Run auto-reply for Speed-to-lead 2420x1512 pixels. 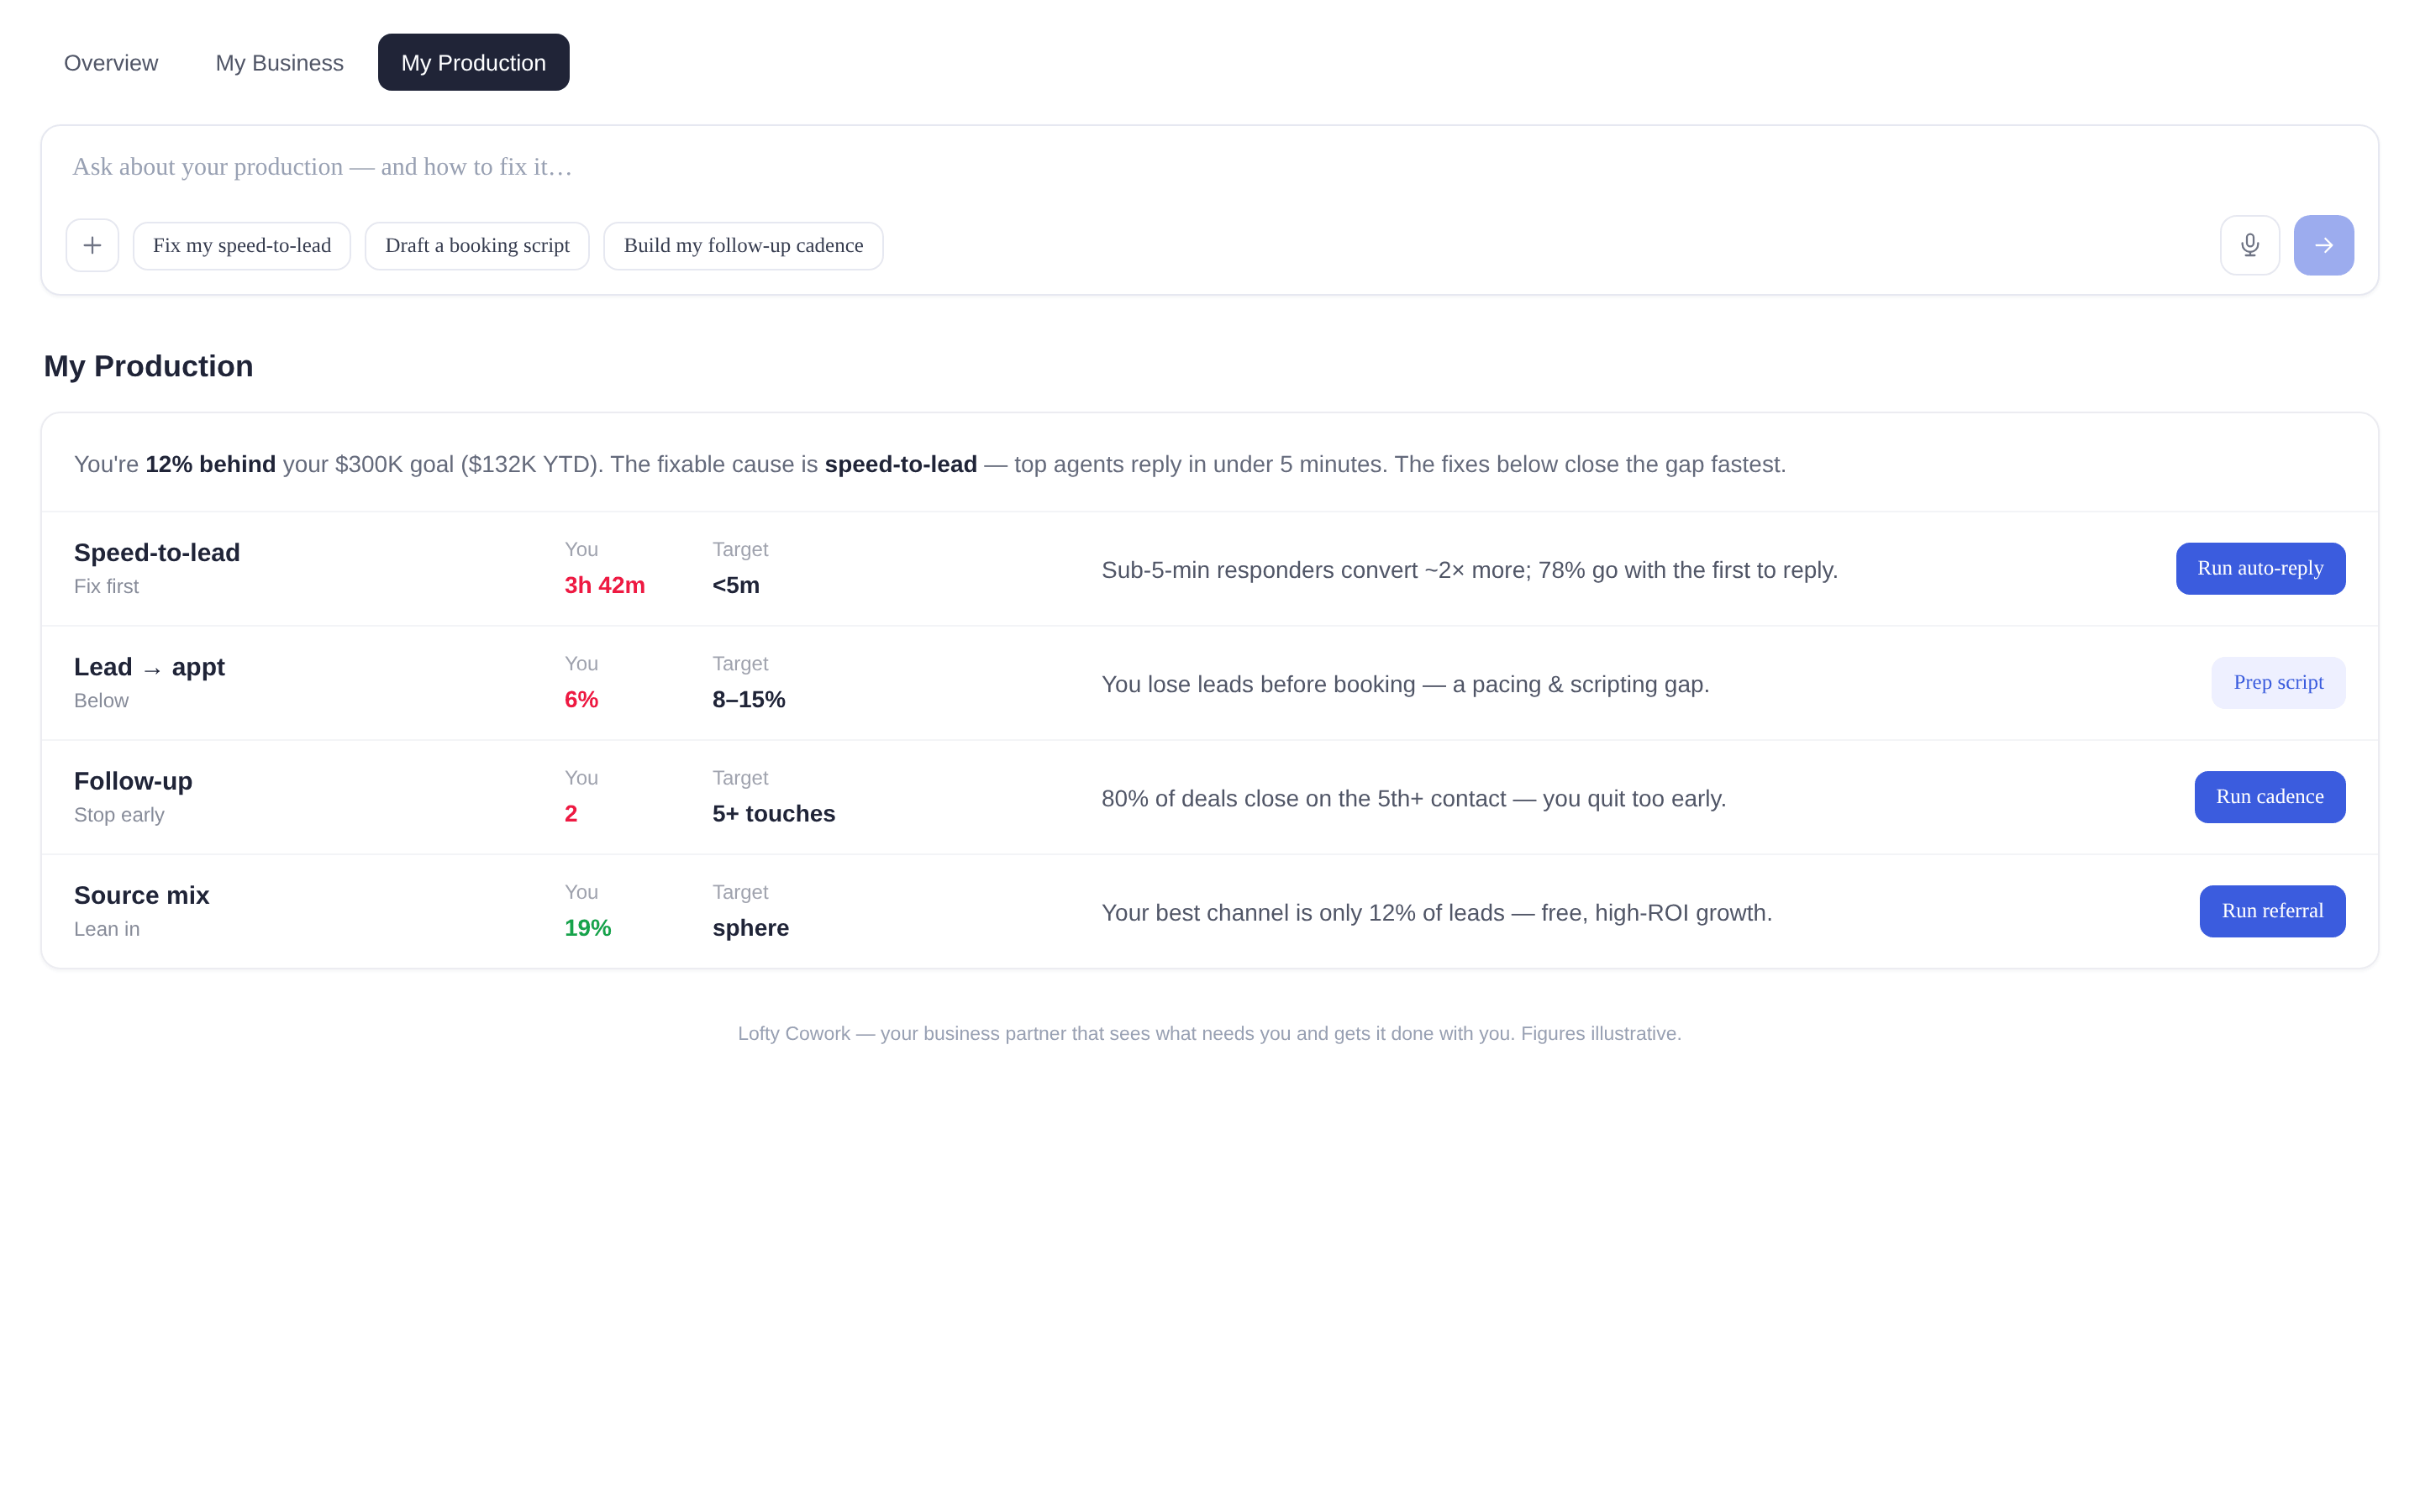pyautogui.click(x=2260, y=569)
